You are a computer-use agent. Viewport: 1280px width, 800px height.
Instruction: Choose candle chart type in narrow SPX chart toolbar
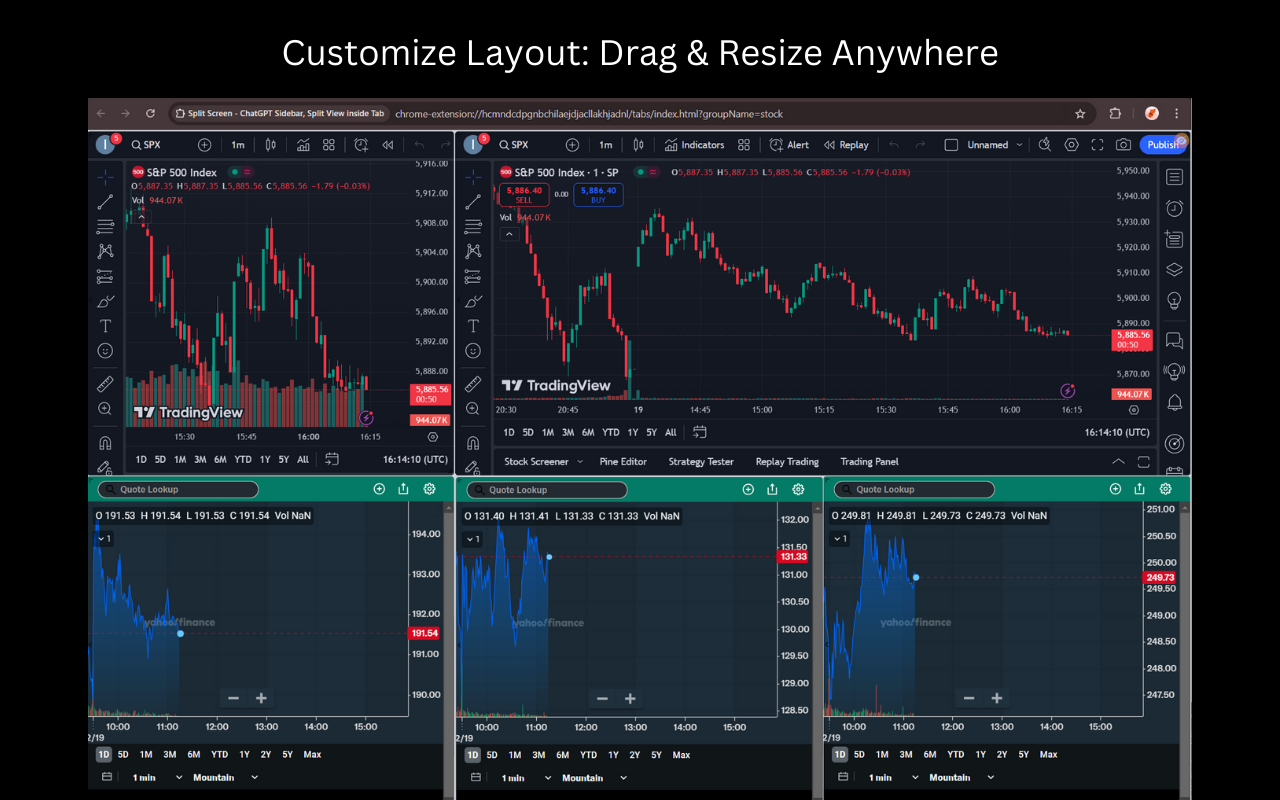click(270, 145)
